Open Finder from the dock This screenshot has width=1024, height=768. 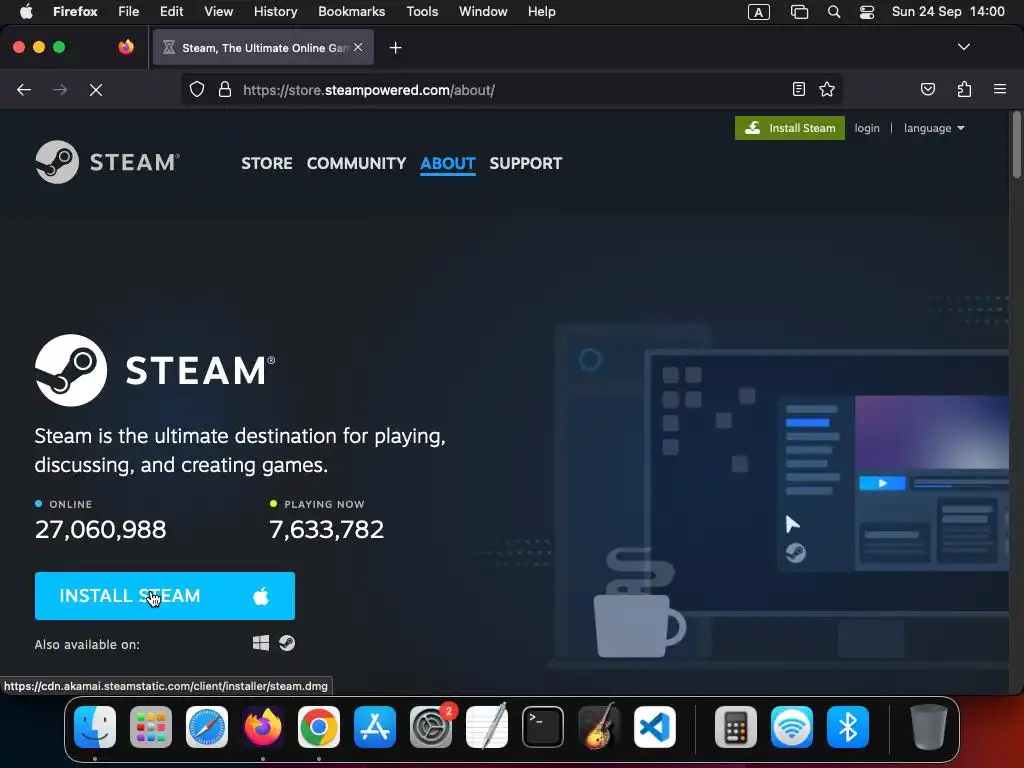[x=95, y=727]
